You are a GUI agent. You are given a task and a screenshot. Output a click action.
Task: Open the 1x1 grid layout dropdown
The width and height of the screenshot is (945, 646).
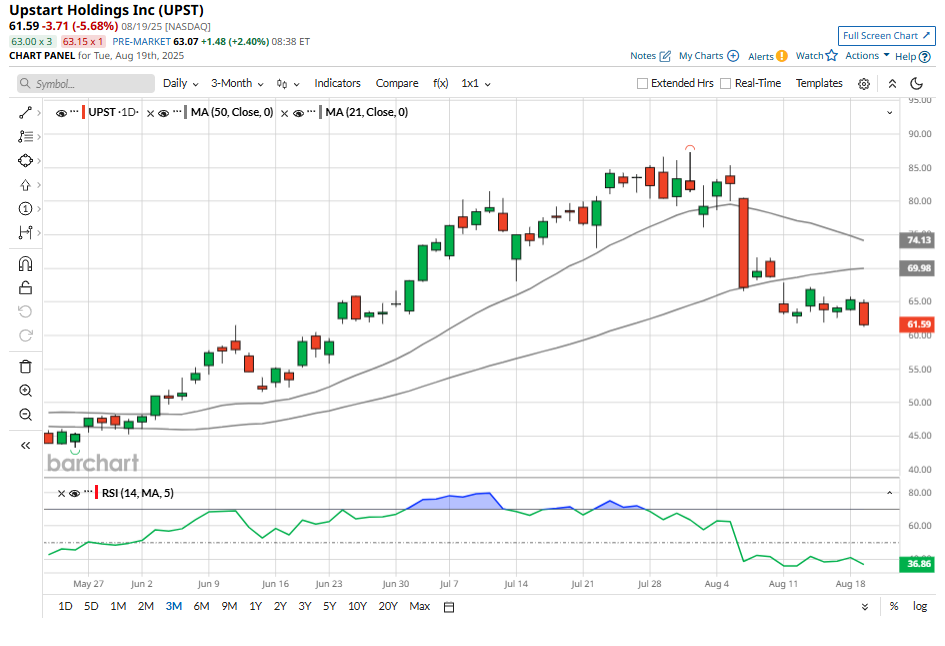pyautogui.click(x=476, y=84)
